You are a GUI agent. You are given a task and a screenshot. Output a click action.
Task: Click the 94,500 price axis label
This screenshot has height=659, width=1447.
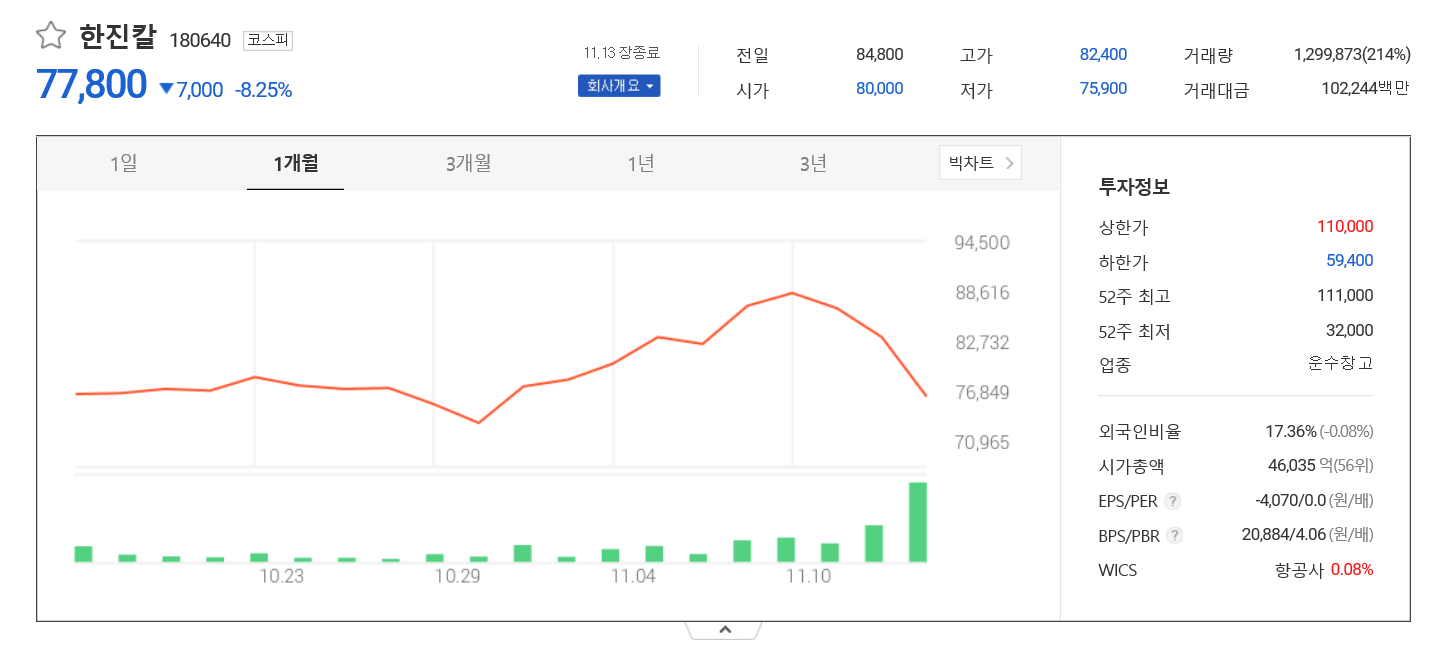pyautogui.click(x=982, y=243)
